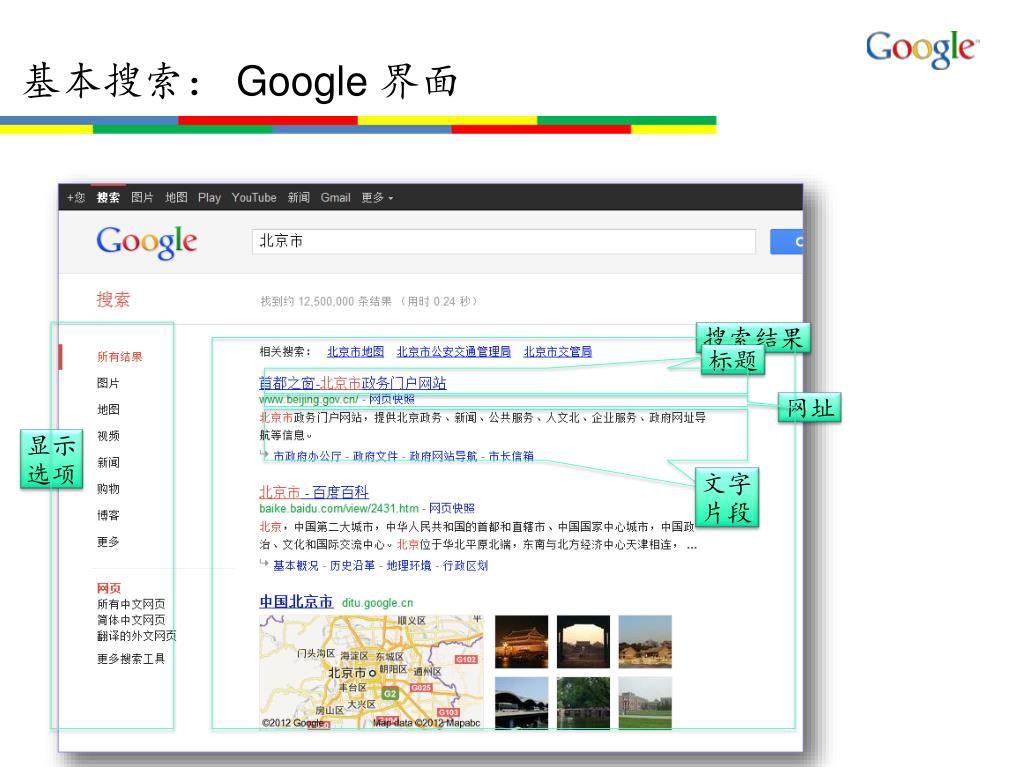Open the bottom-middle trees photo thumbnail
Image resolution: width=1023 pixels, height=767 pixels.
583,703
